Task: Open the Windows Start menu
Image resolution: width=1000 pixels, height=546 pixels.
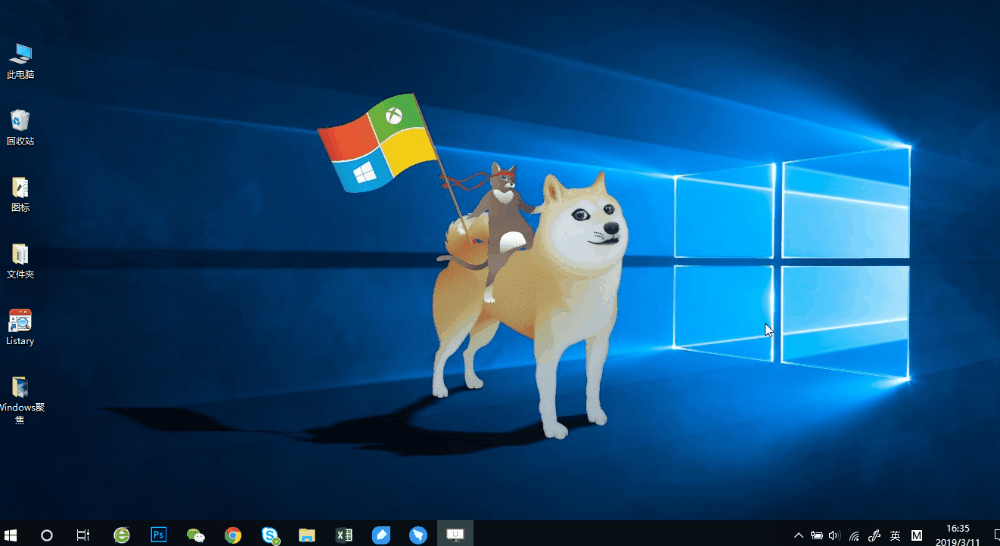Action: [x=10, y=535]
